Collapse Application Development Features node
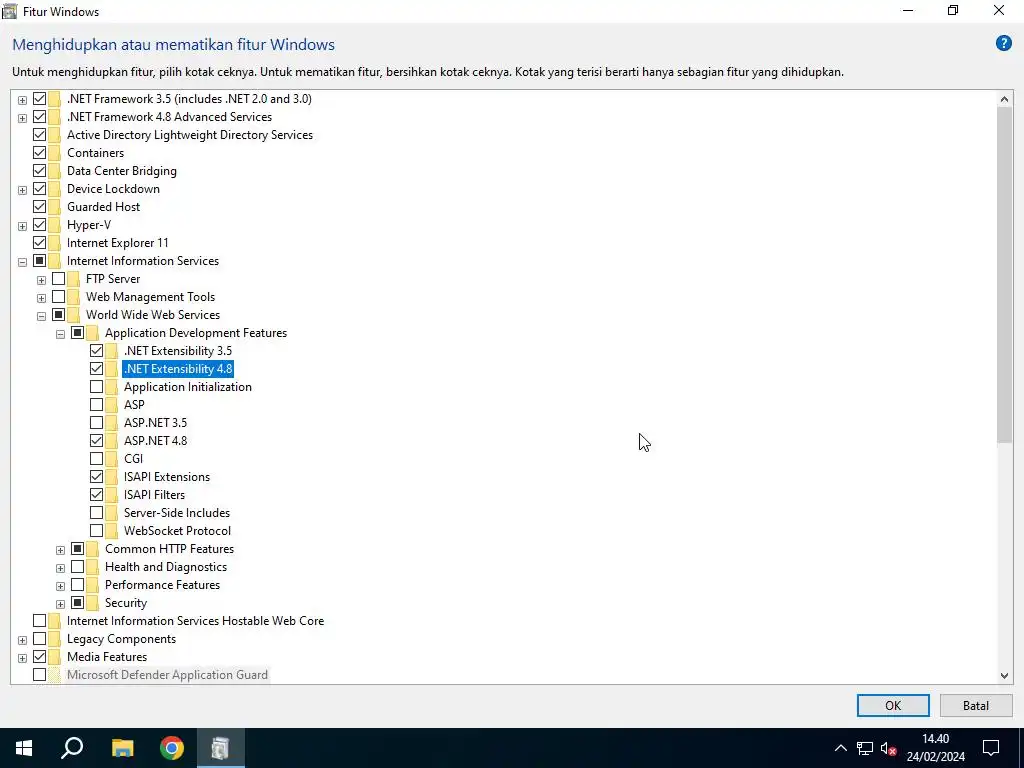1024x768 pixels. 60,334
